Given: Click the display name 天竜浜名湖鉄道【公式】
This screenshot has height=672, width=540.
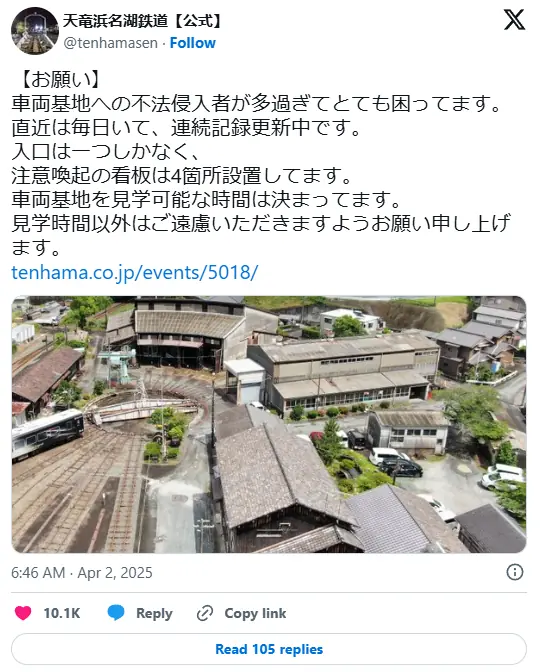Looking at the screenshot, I should pyautogui.click(x=142, y=21).
